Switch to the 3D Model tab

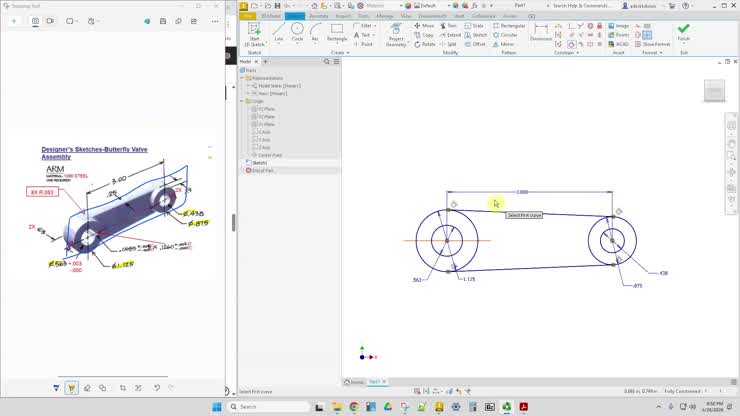pyautogui.click(x=270, y=16)
